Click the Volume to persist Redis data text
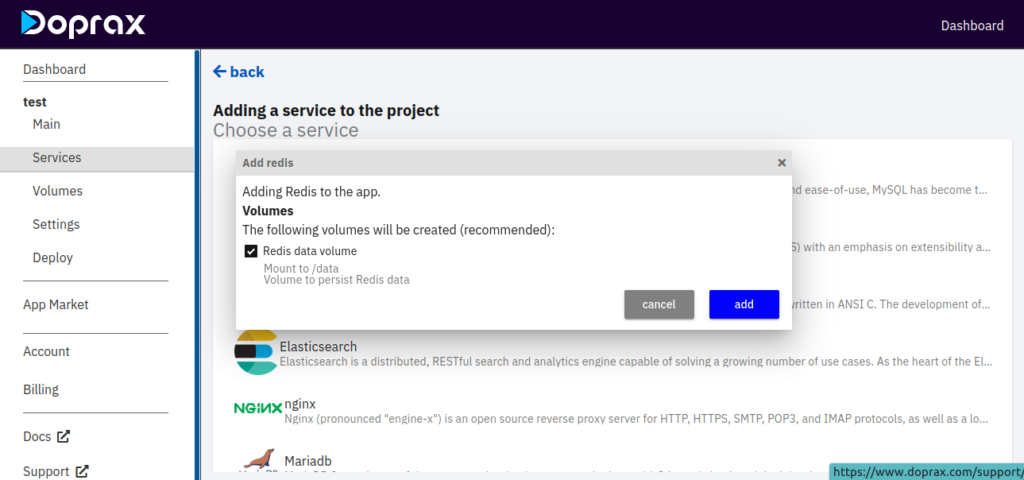Screen dimensions: 1024x480 tap(336, 280)
